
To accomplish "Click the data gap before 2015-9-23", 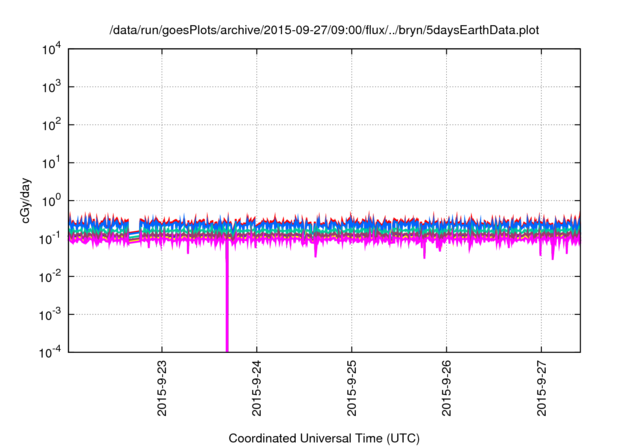I will (x=134, y=225).
